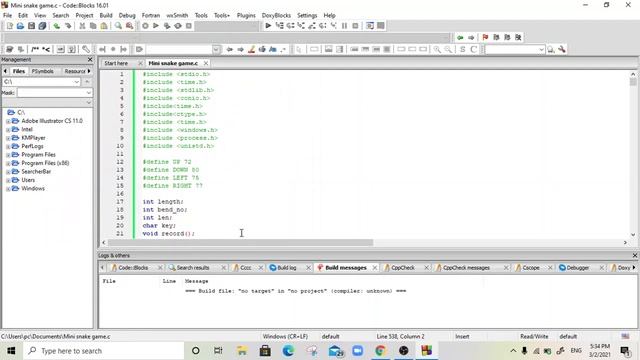
Task: Click the highlight marker pen icon
Action: point(251,49)
